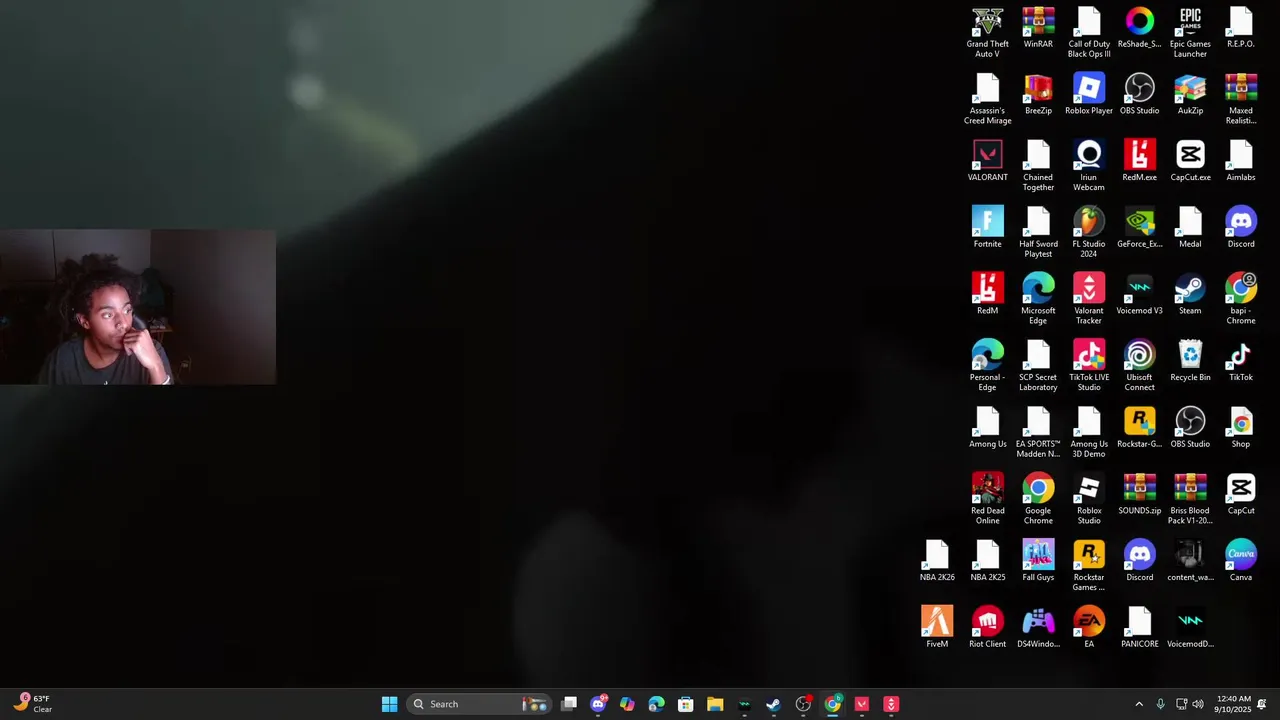Open the weather widget showing 63°F

click(33, 704)
